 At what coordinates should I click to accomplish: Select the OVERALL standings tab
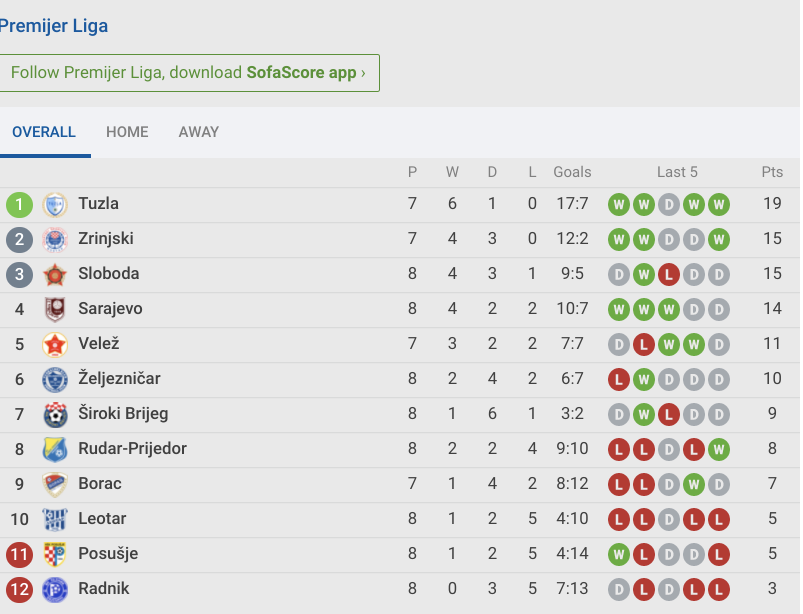click(x=44, y=132)
